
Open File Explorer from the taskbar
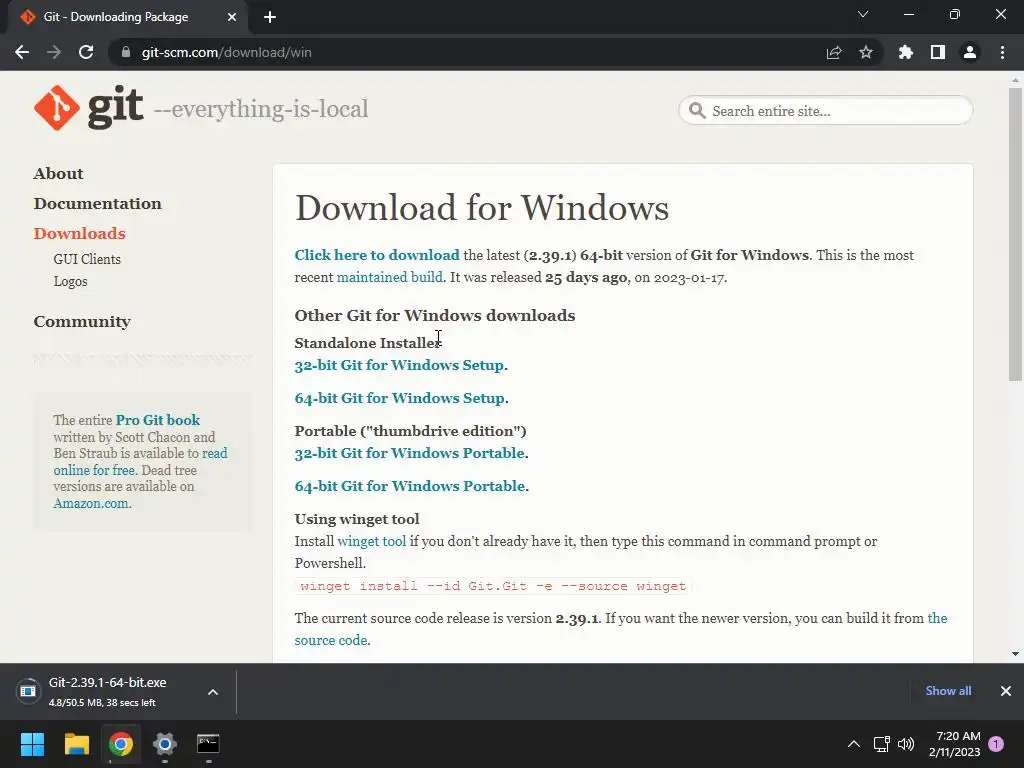click(76, 744)
